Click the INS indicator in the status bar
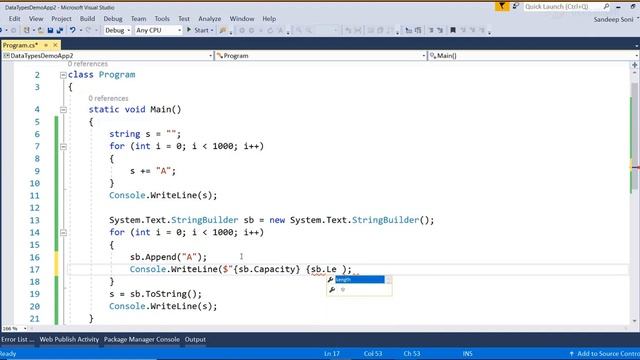The image size is (640, 360). (x=467, y=353)
